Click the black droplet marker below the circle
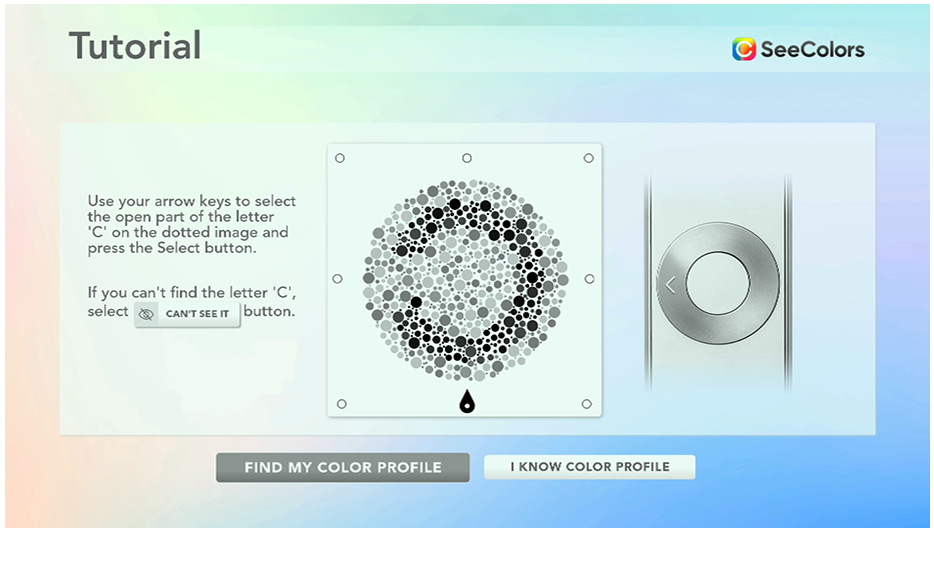This screenshot has width=934, height=575. (466, 401)
